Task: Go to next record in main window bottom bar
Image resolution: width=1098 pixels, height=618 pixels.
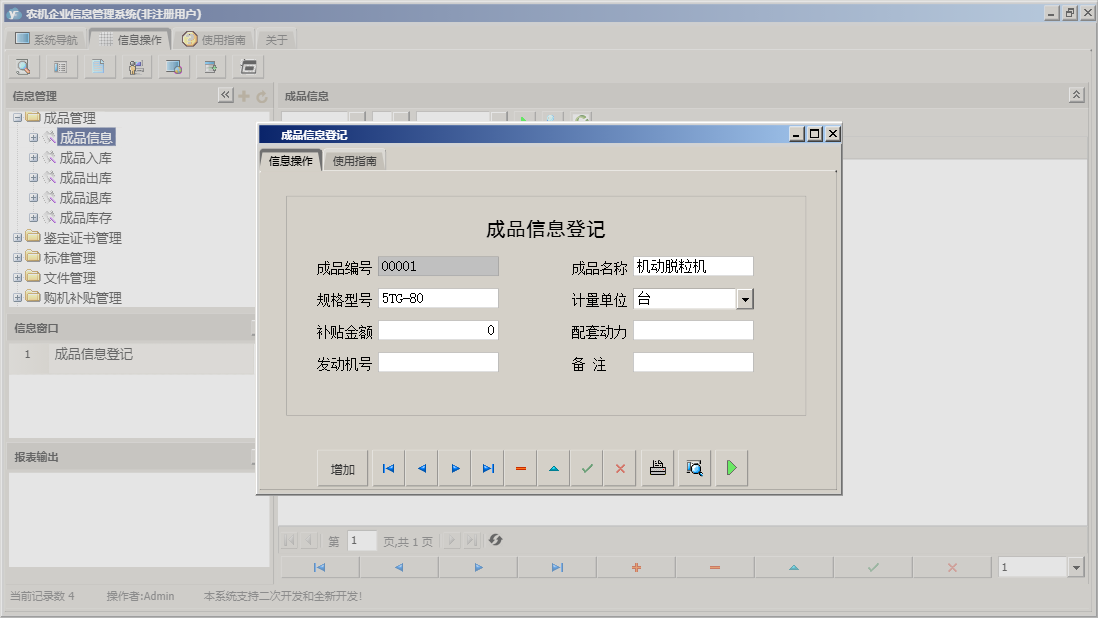Action: [478, 567]
